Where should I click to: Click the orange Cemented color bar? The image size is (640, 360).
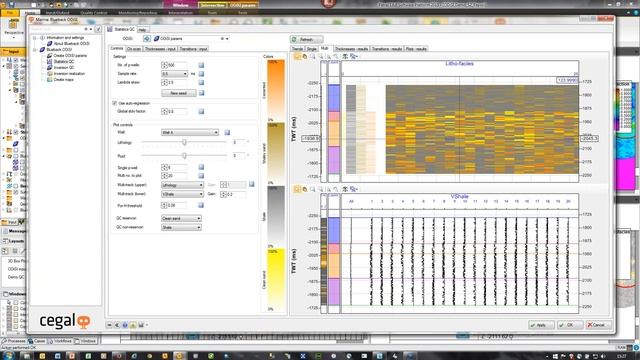click(276, 90)
